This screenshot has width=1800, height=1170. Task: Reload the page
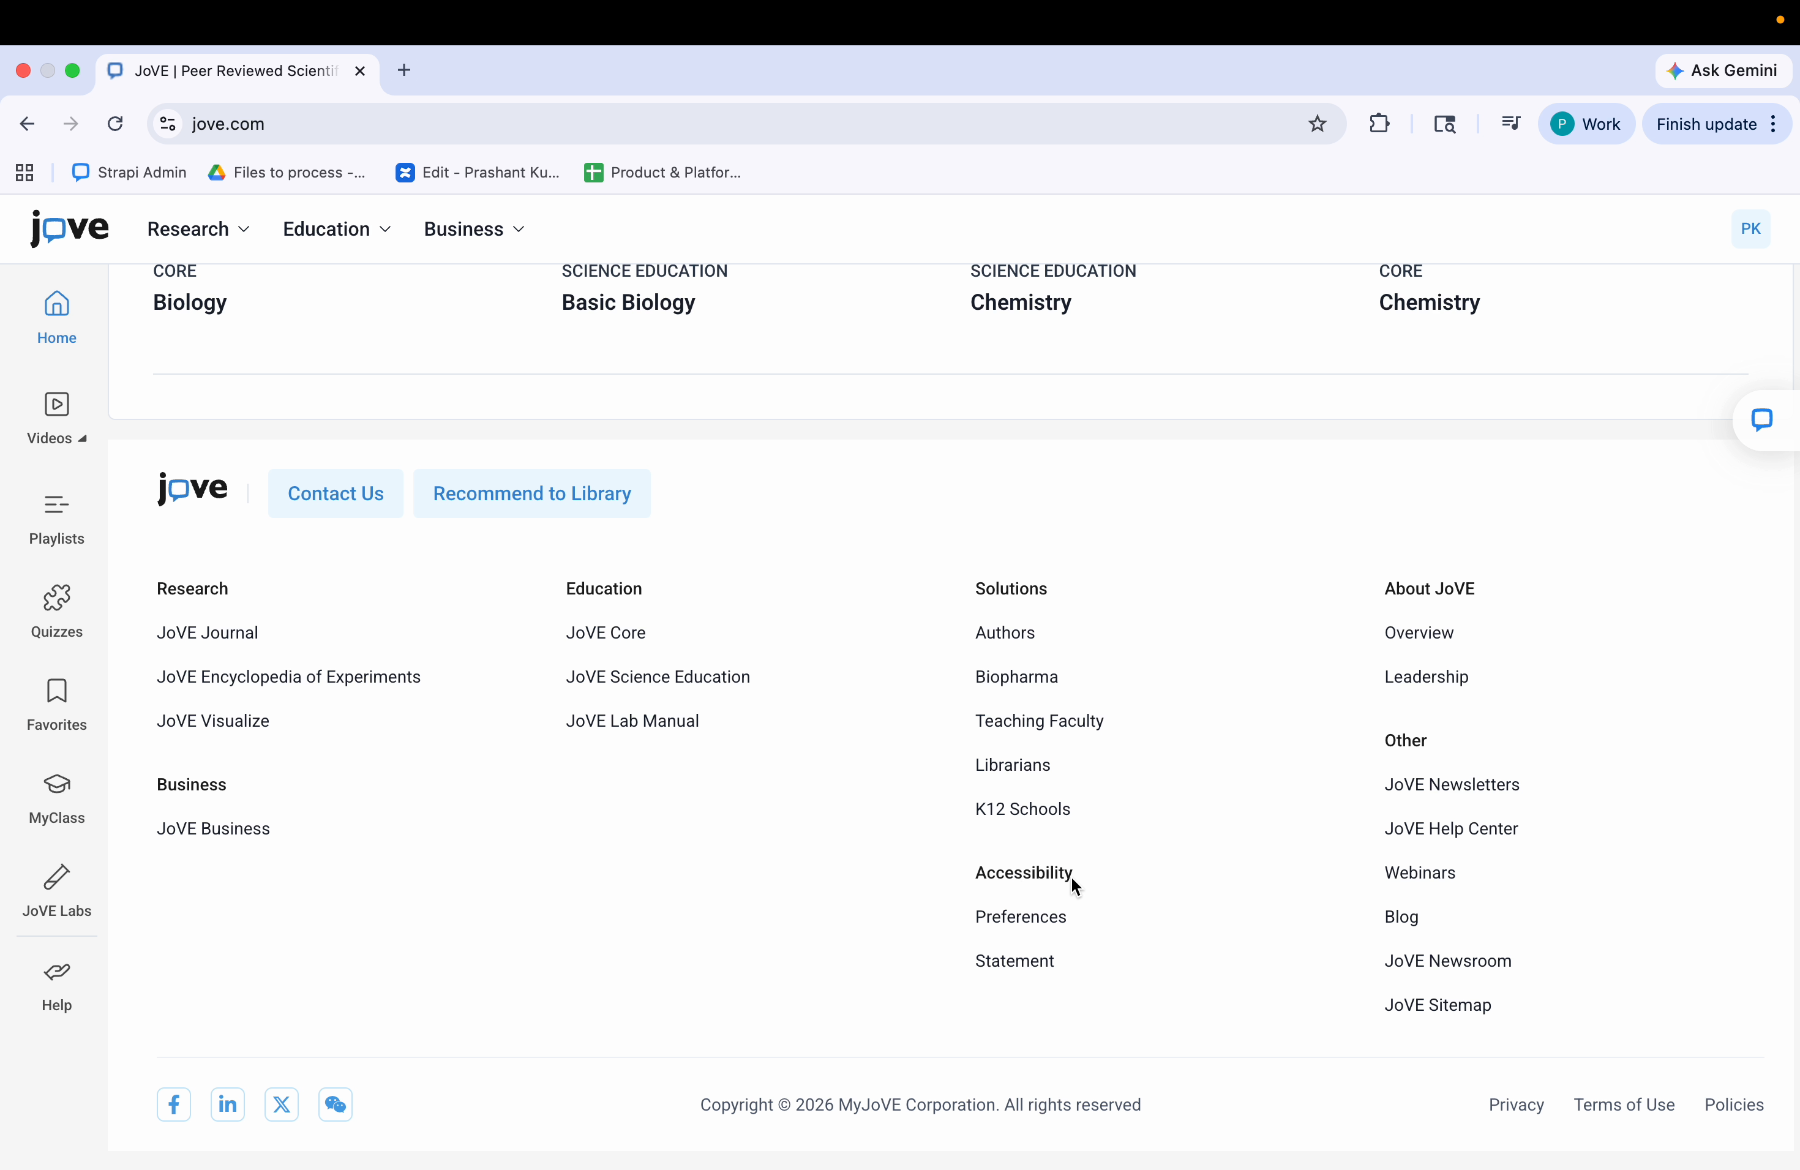pos(115,124)
